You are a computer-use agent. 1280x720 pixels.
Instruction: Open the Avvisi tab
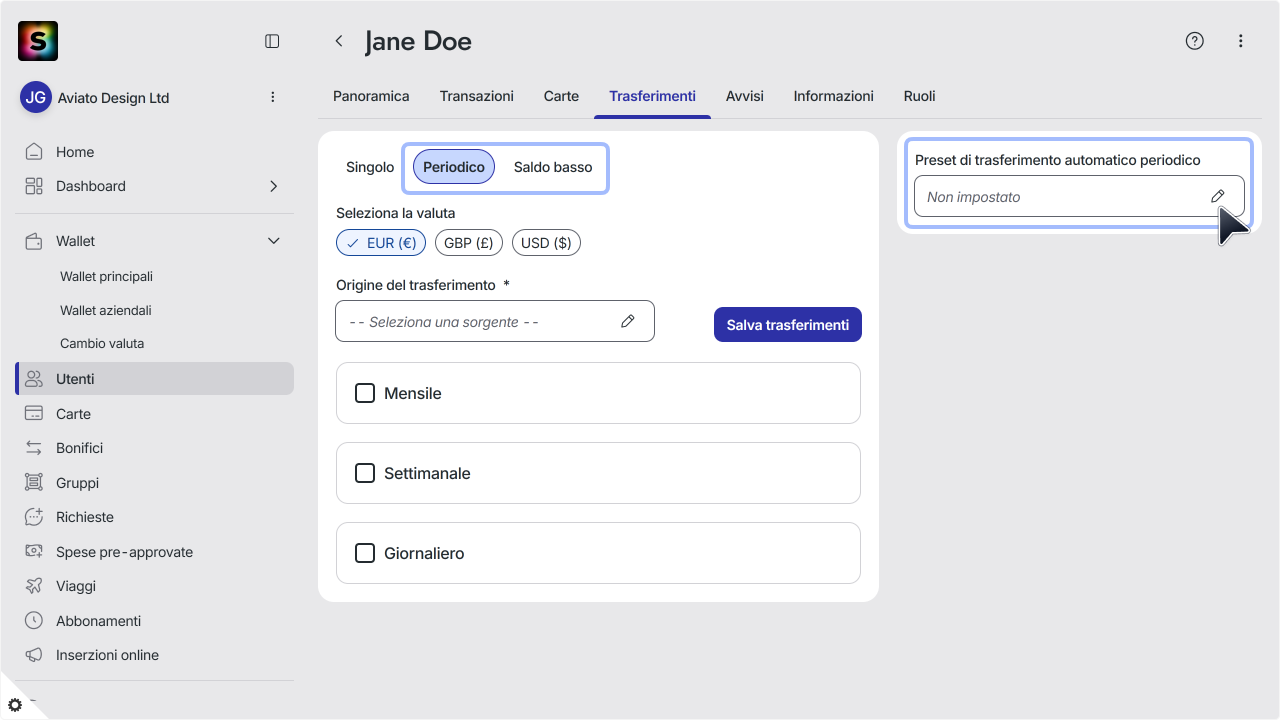pos(745,96)
